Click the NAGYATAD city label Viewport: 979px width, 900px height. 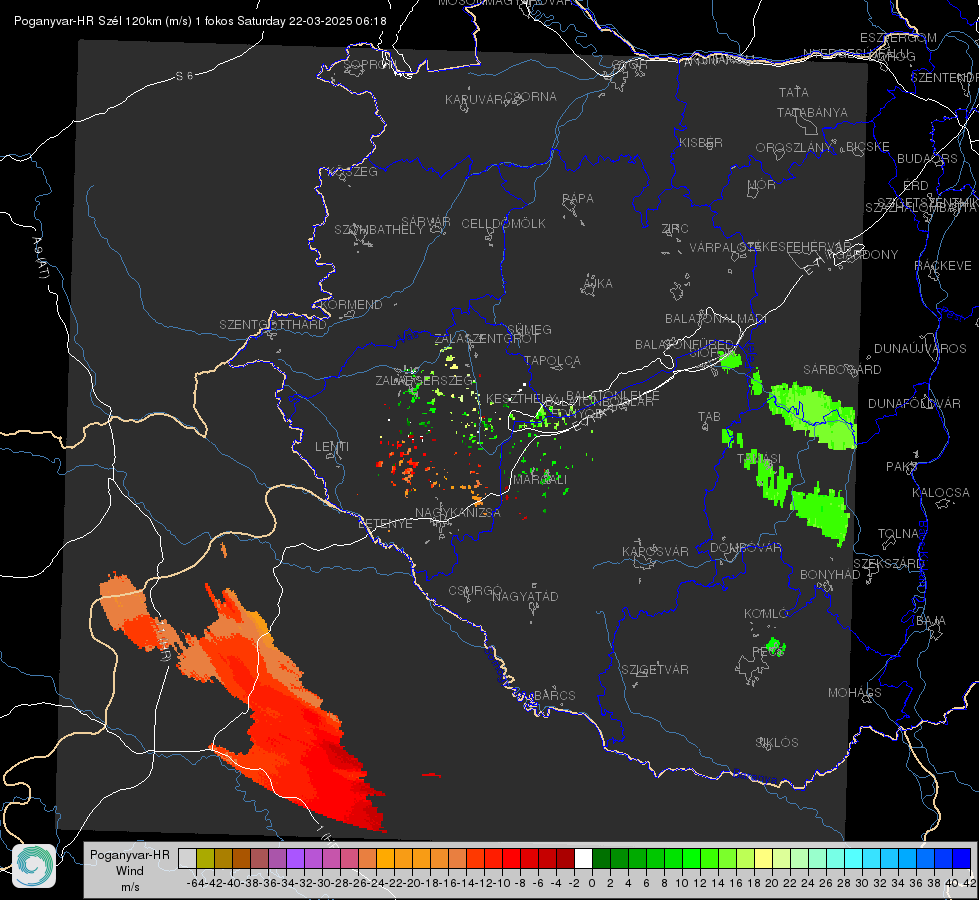click(525, 596)
